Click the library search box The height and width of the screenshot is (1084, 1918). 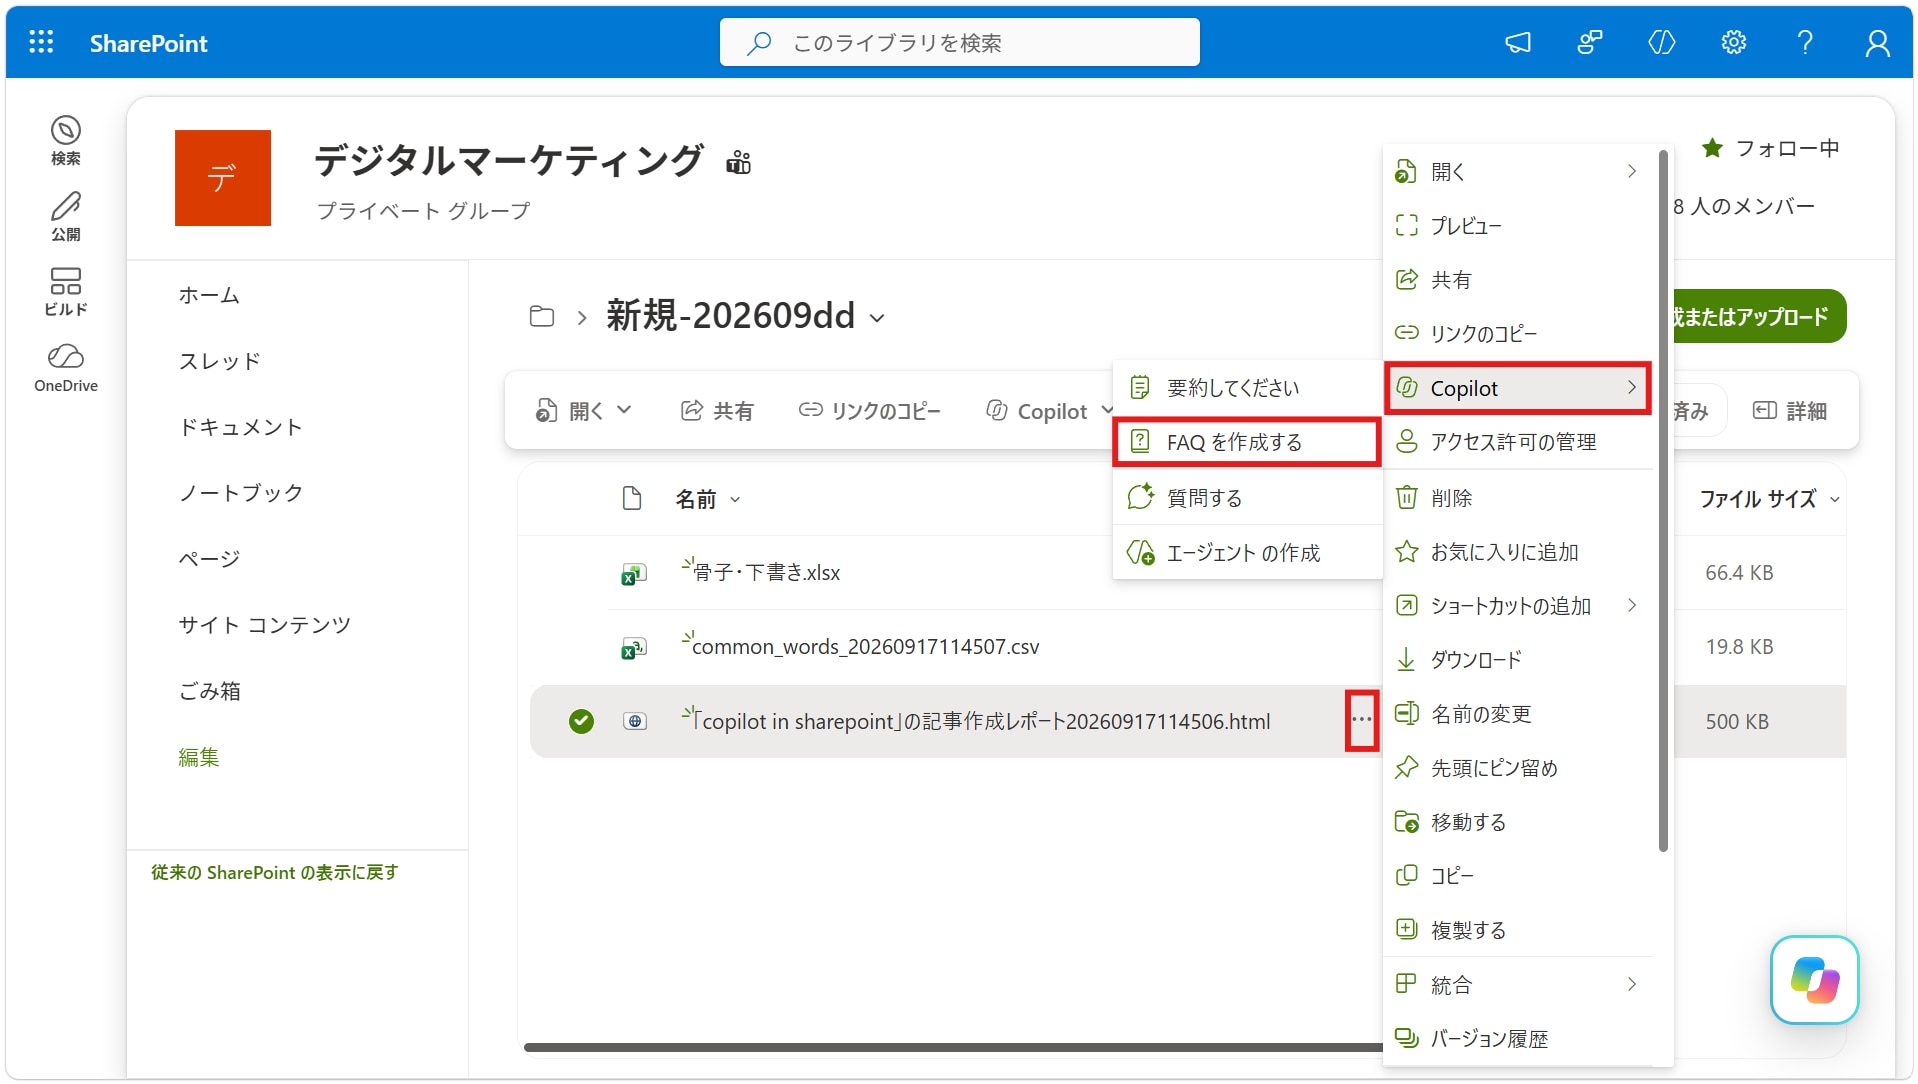tap(959, 42)
